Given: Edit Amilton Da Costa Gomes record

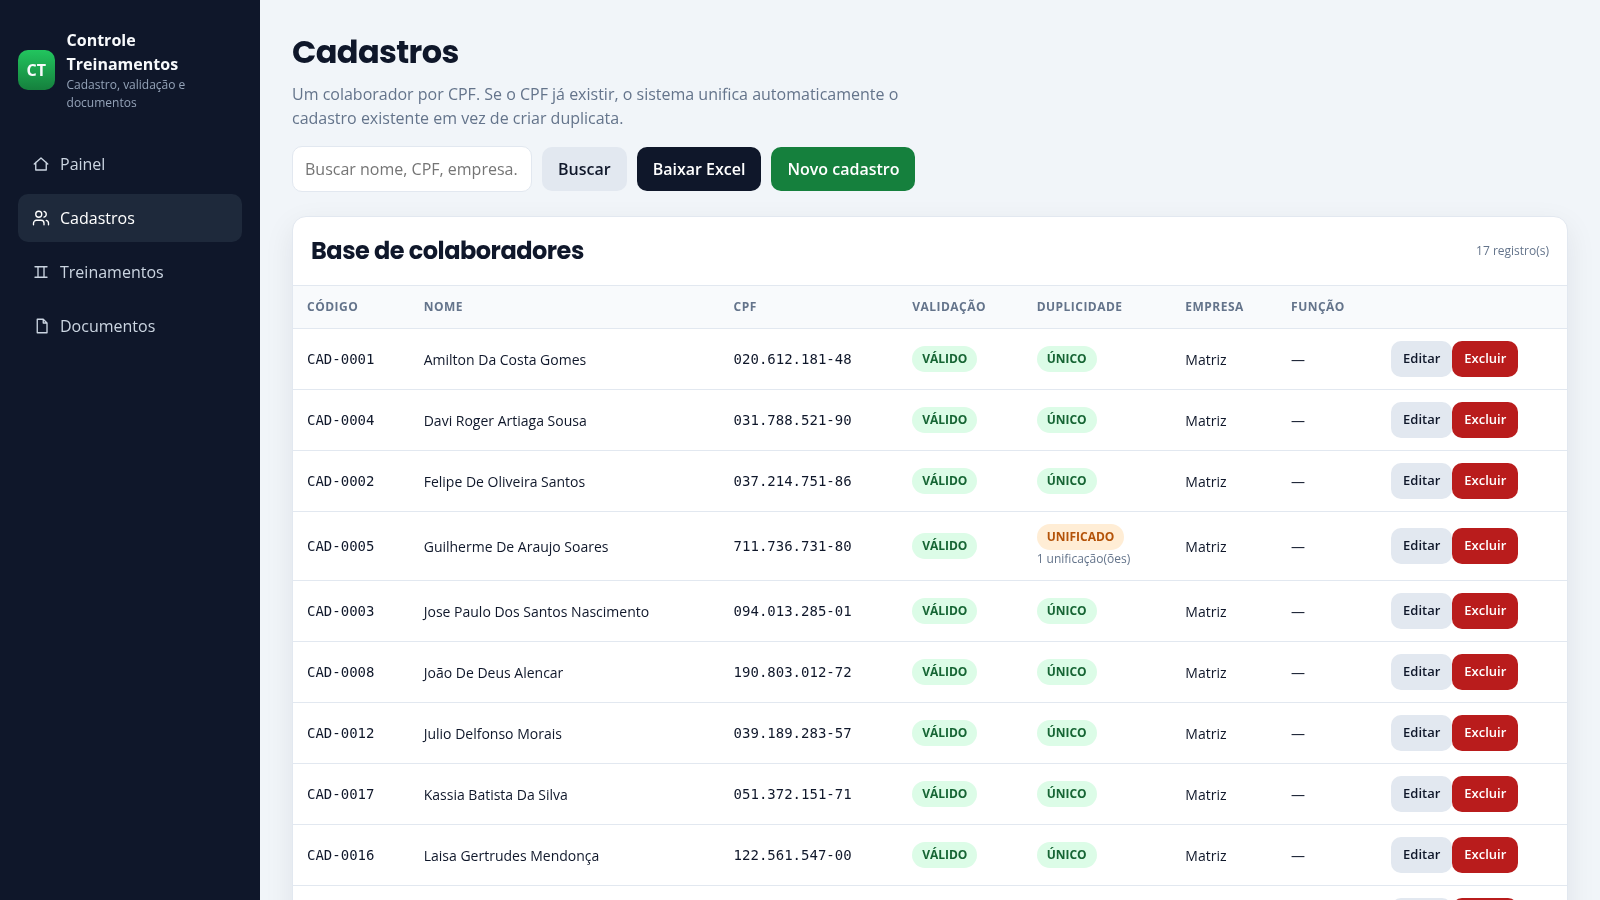Looking at the screenshot, I should (1421, 359).
